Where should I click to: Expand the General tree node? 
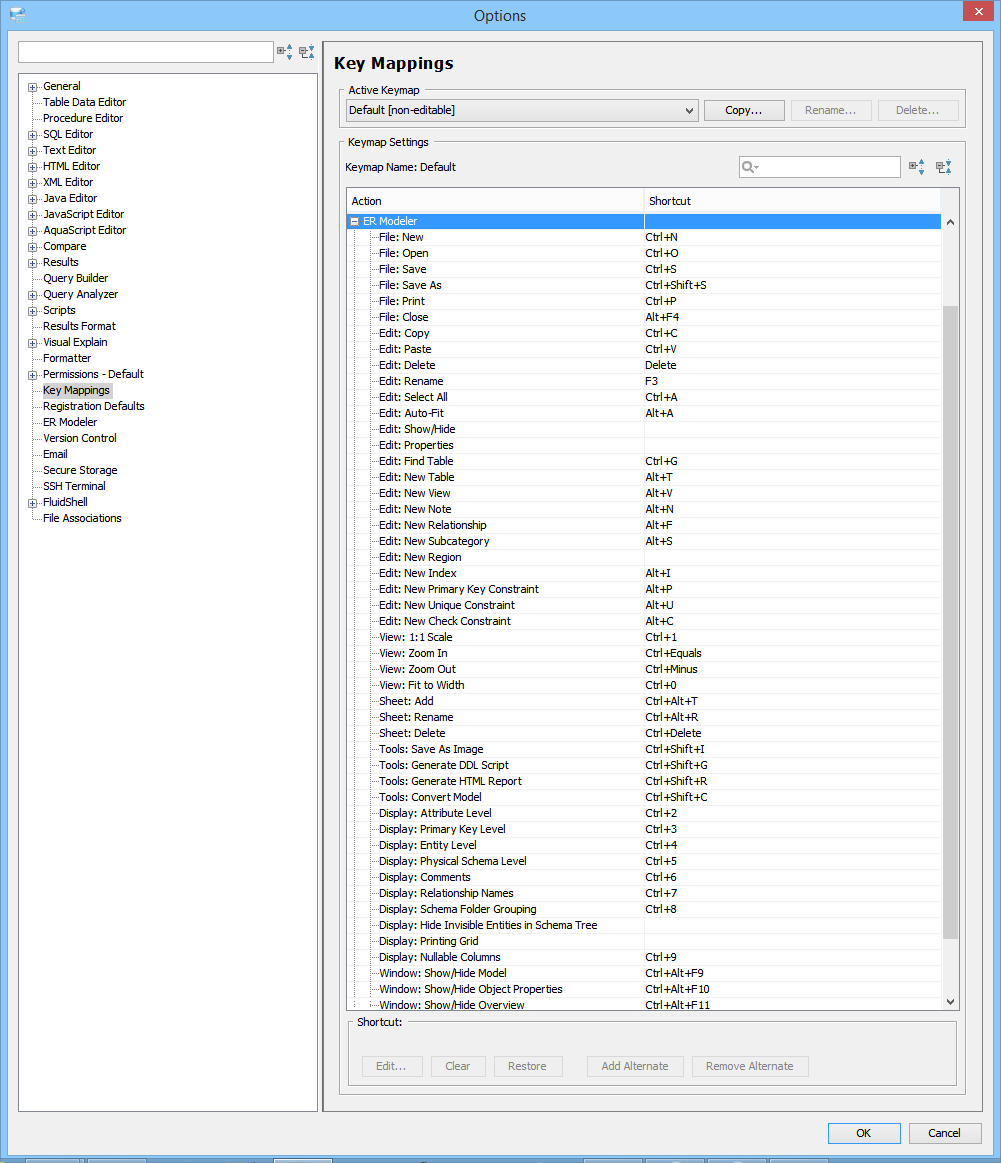pos(33,87)
